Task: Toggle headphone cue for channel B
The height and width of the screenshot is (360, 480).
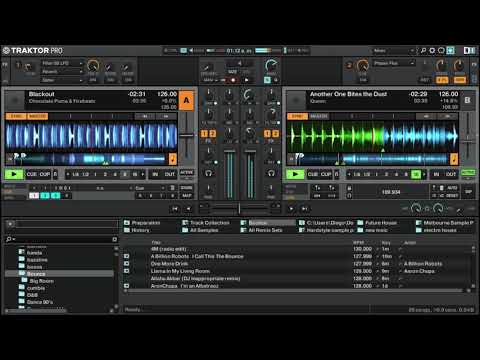Action: [x=271, y=173]
